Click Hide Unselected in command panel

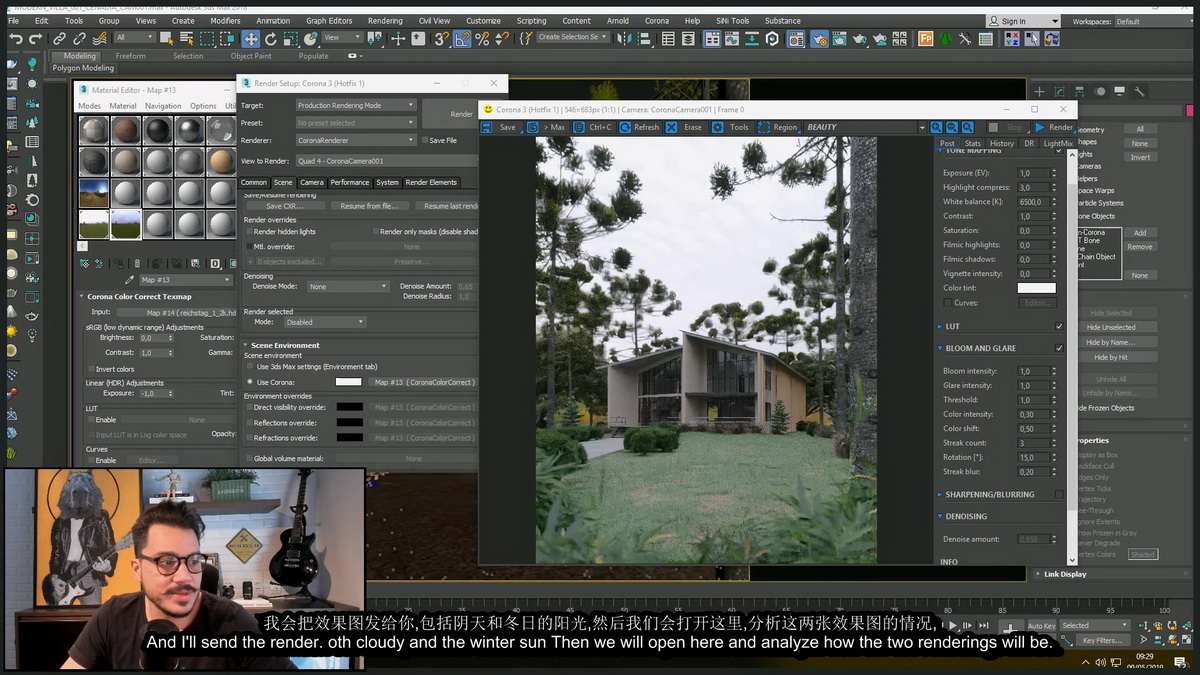[1111, 327]
